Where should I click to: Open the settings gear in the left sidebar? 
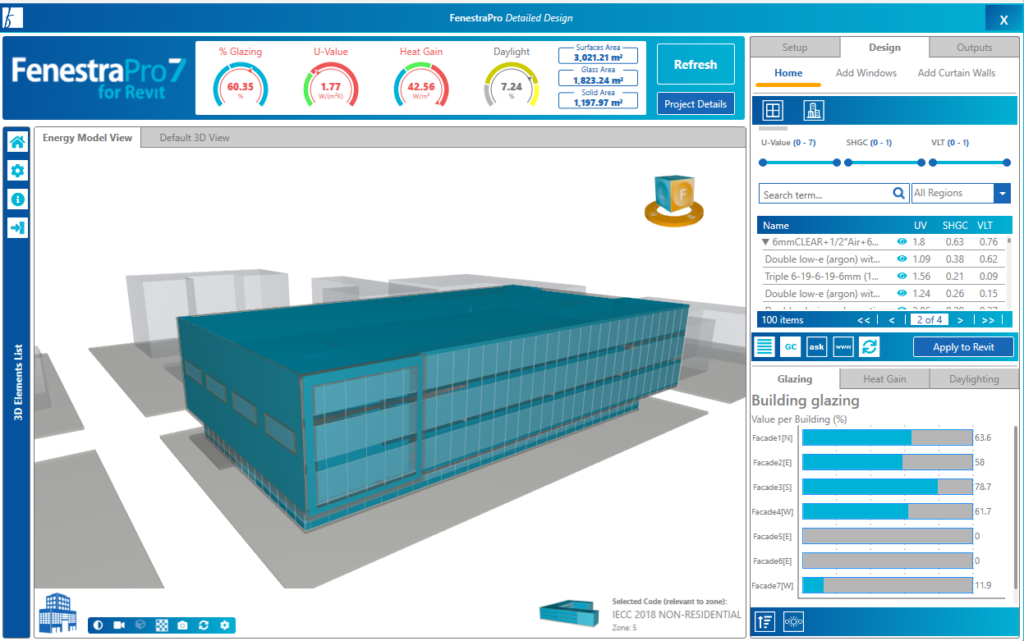(18, 170)
